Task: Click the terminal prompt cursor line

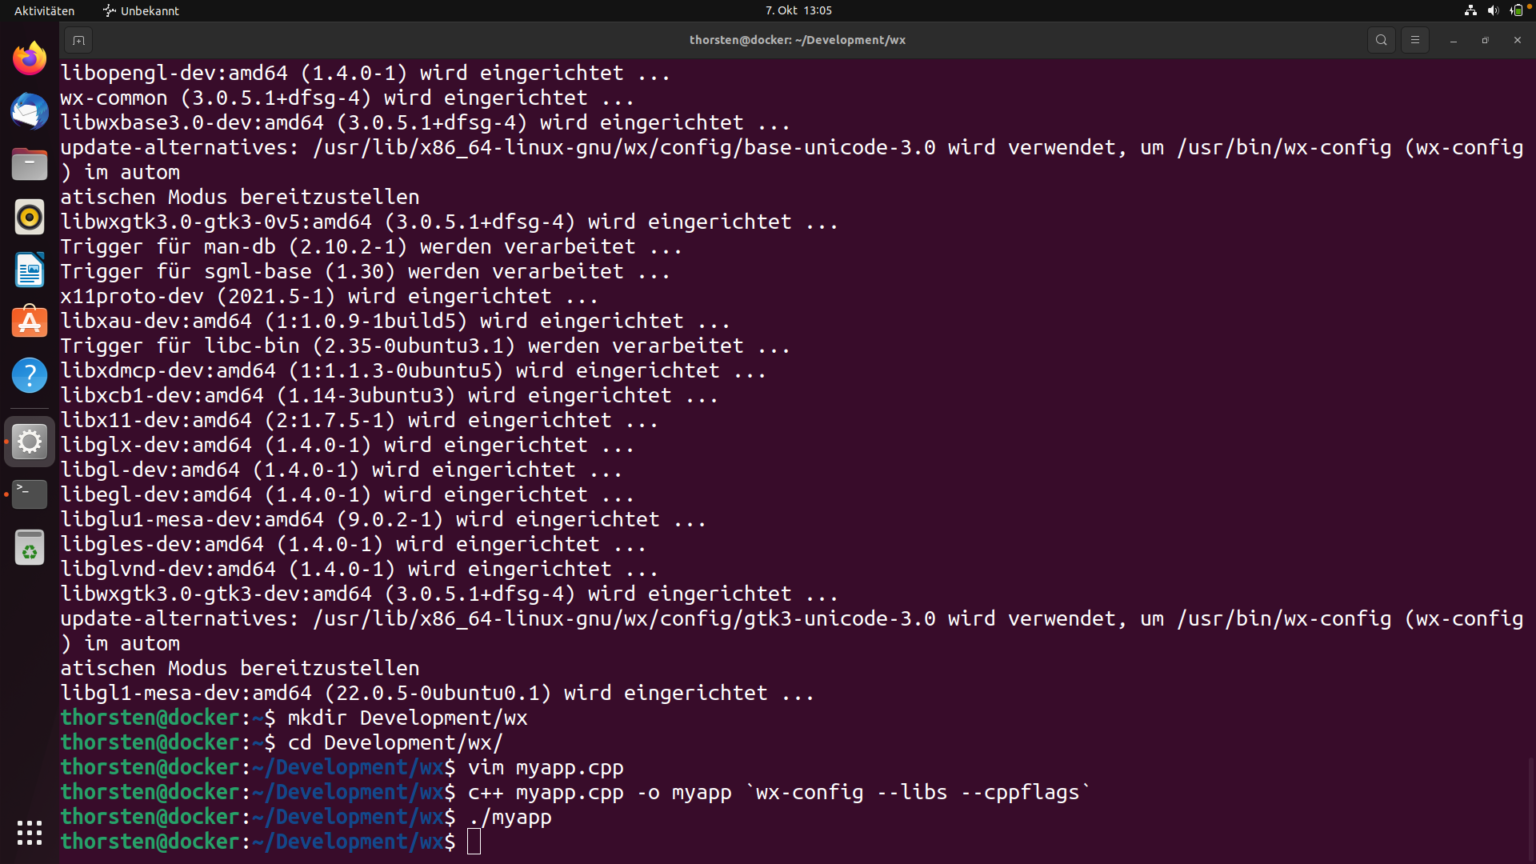Action: tap(474, 842)
